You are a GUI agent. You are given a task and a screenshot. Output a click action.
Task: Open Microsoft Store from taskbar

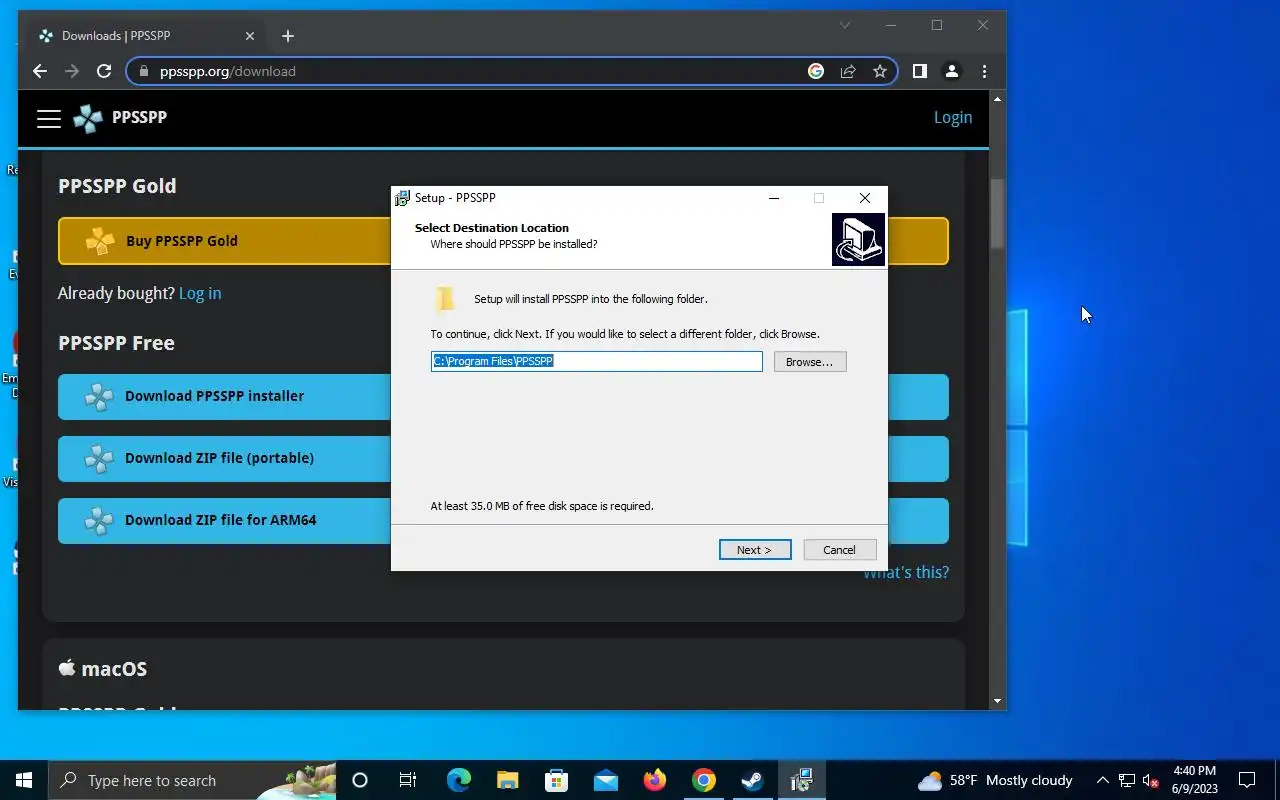(557, 780)
